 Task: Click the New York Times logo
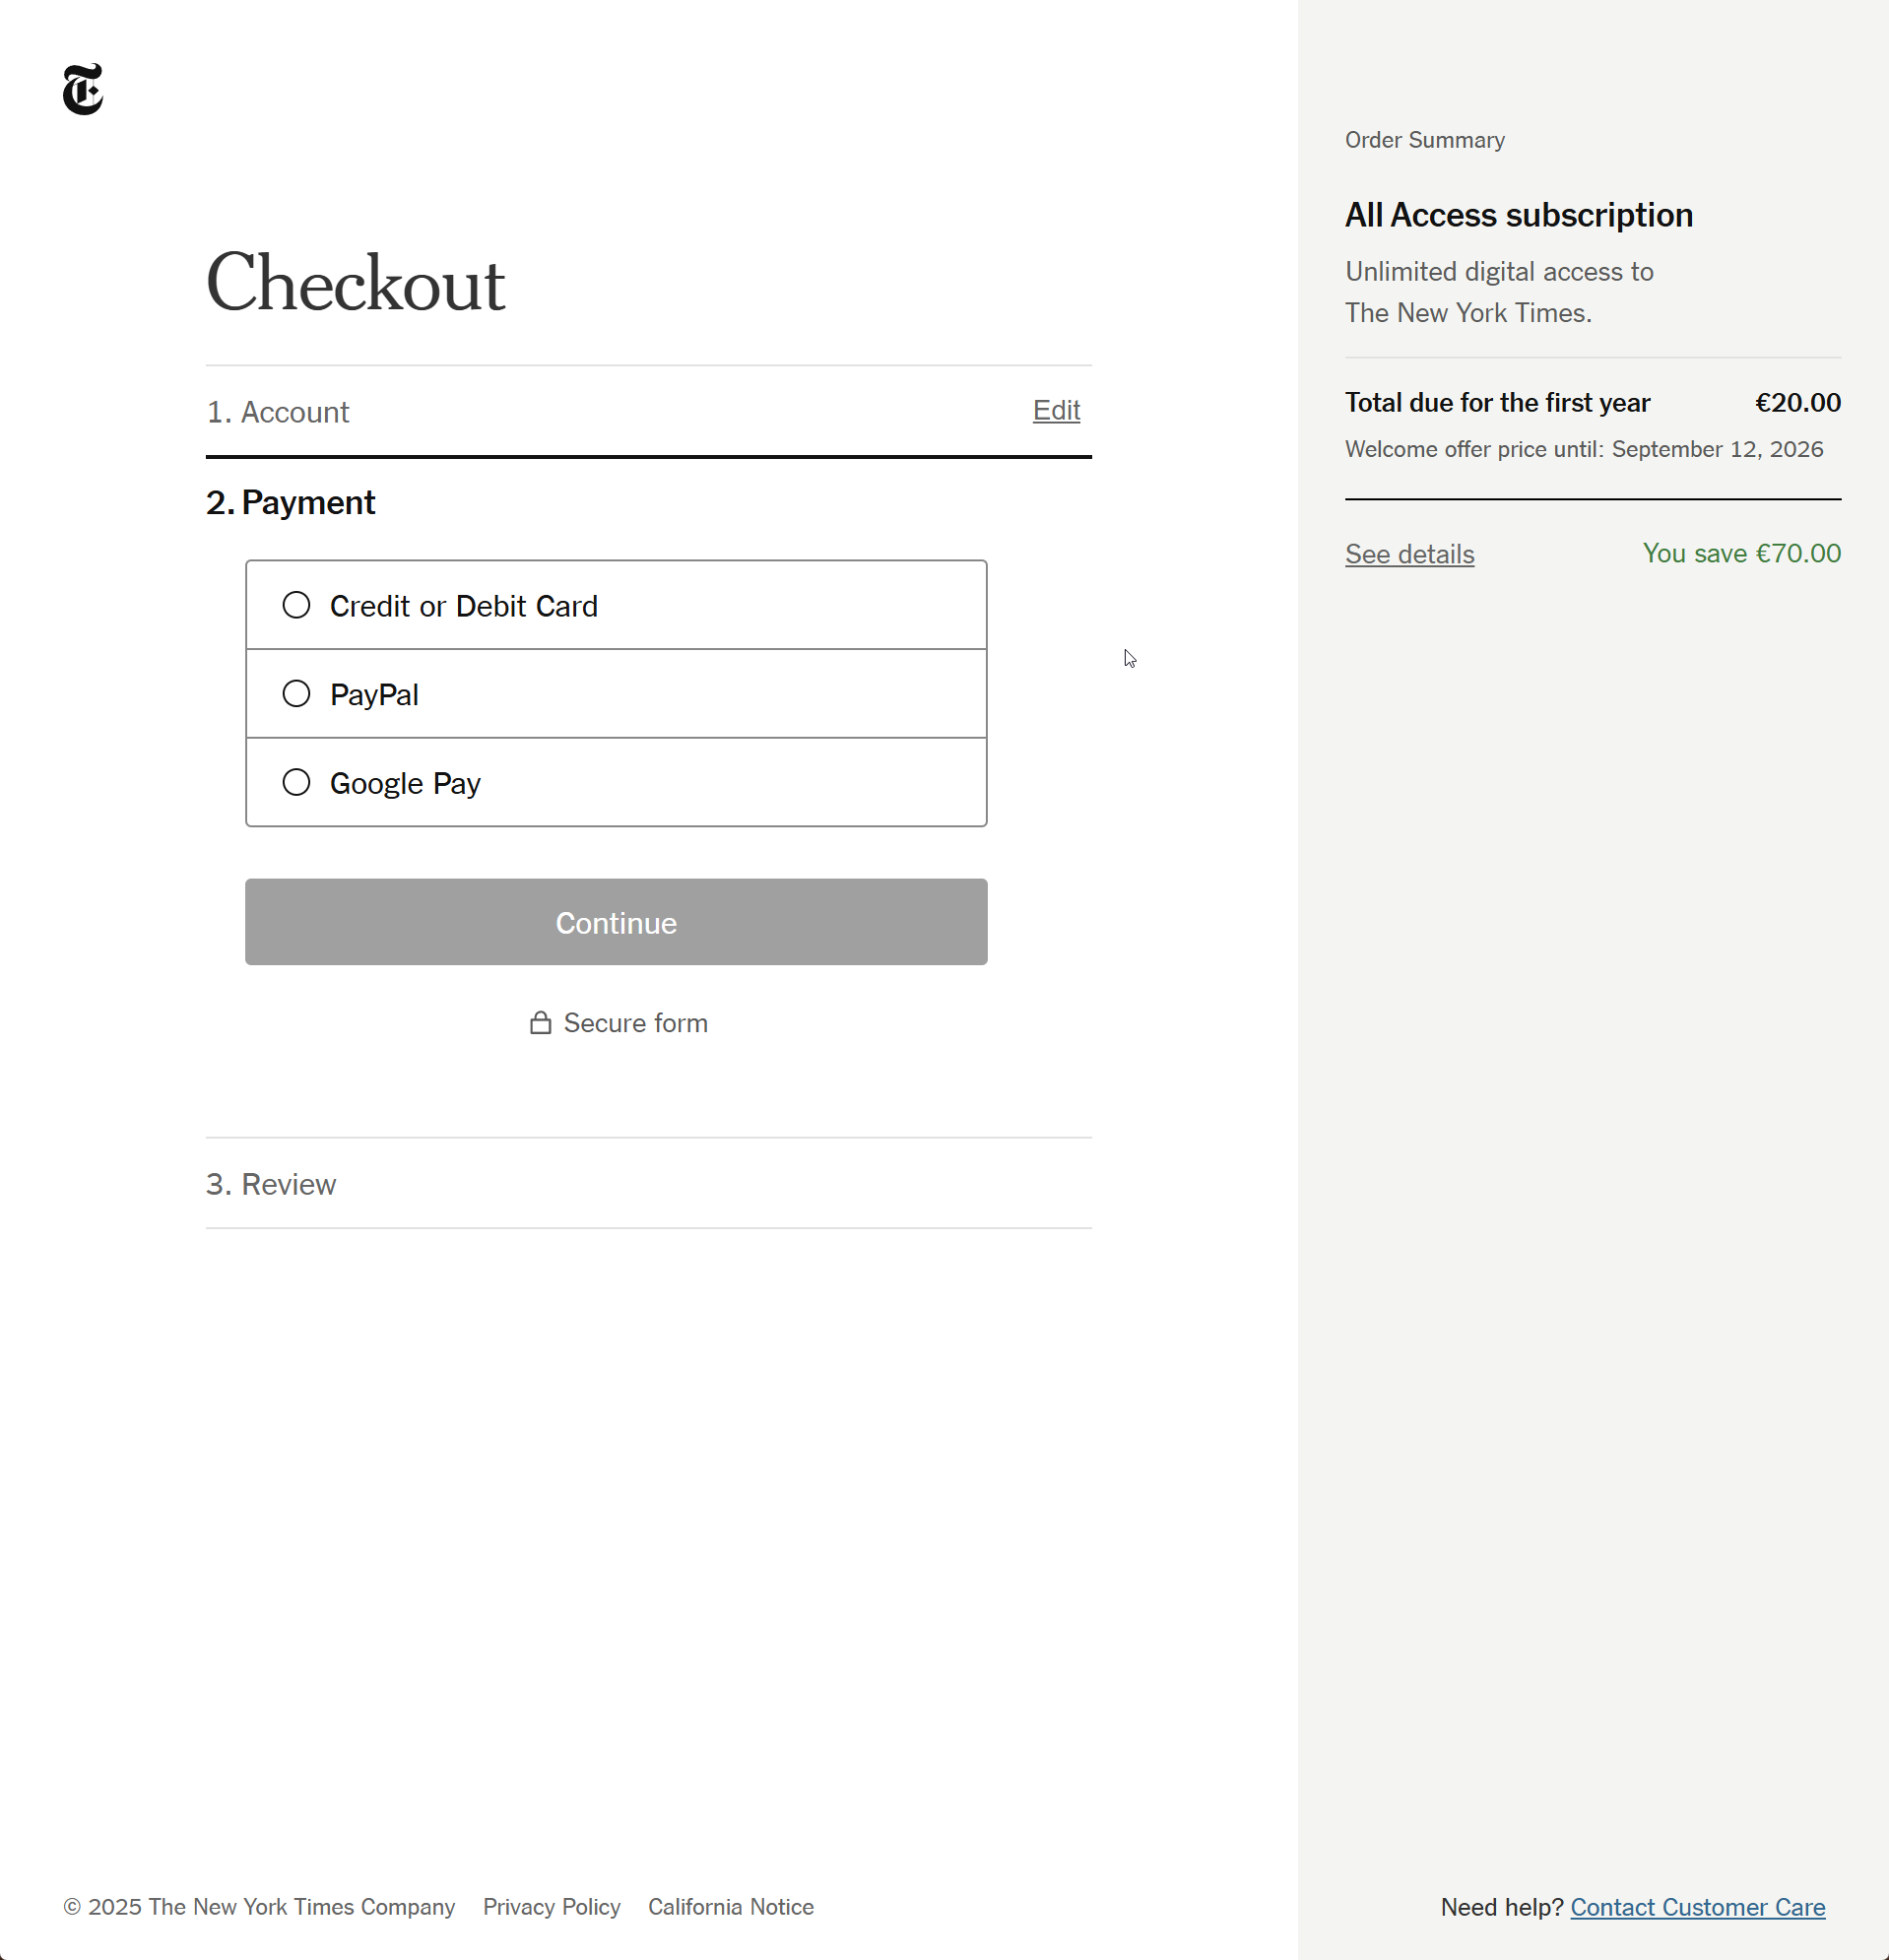click(x=83, y=90)
